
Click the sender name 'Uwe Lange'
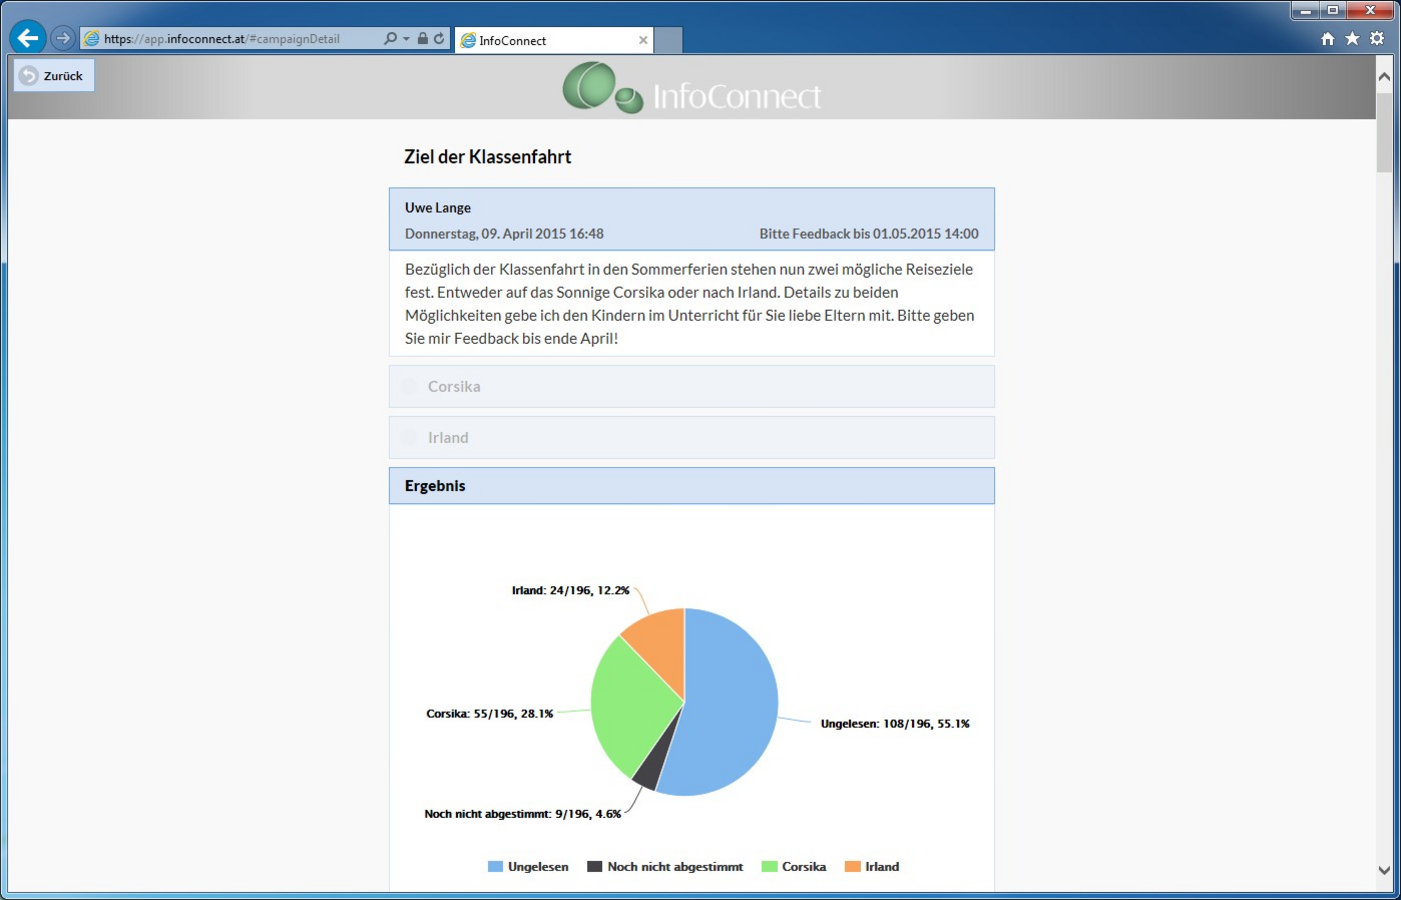coord(438,208)
